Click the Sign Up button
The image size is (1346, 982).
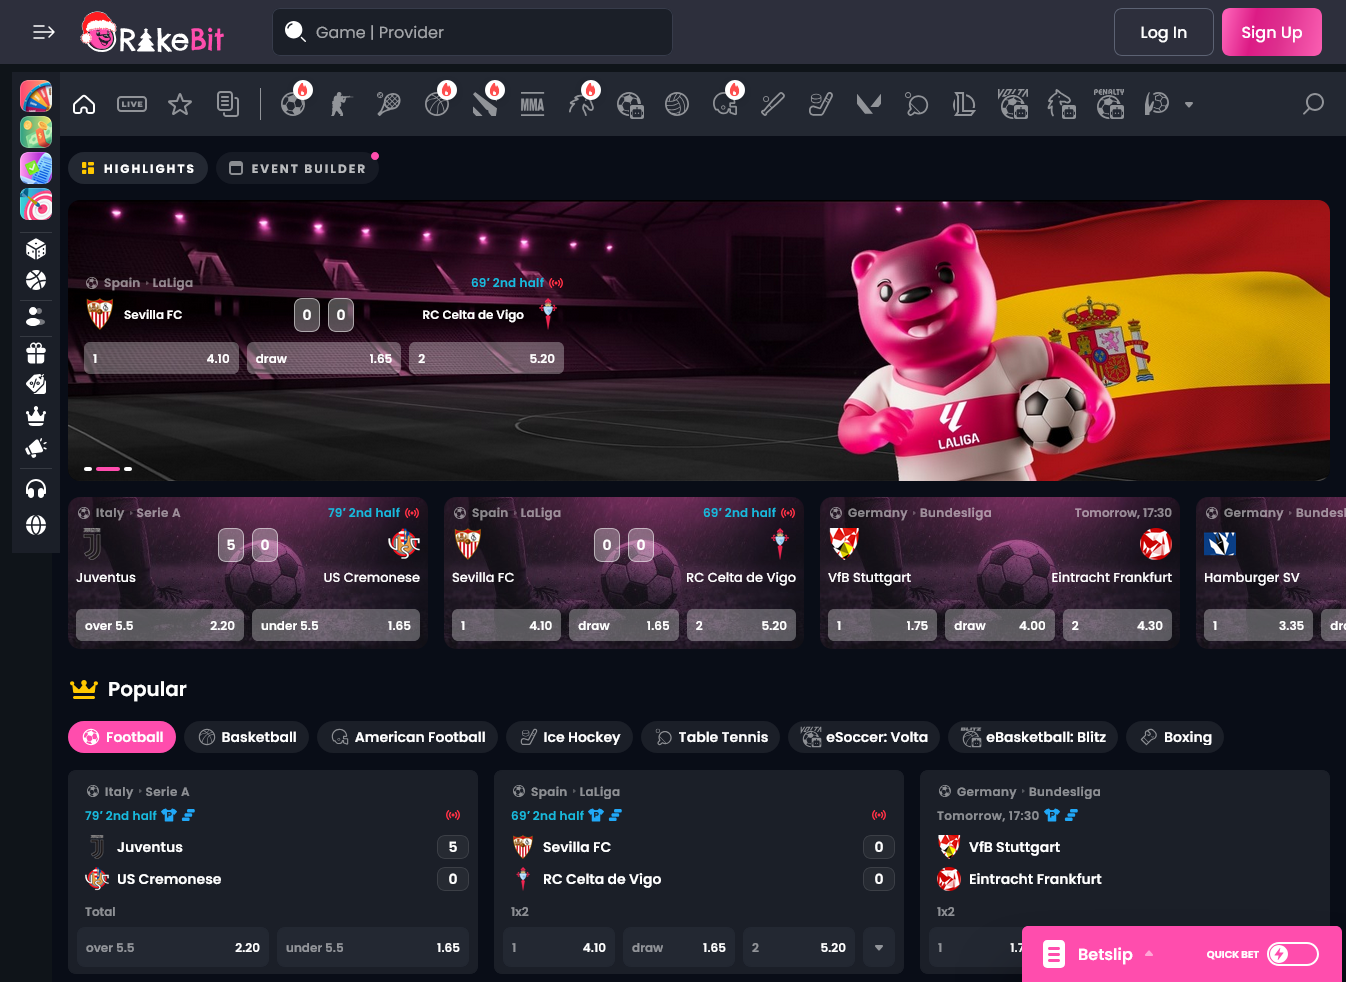[1272, 32]
